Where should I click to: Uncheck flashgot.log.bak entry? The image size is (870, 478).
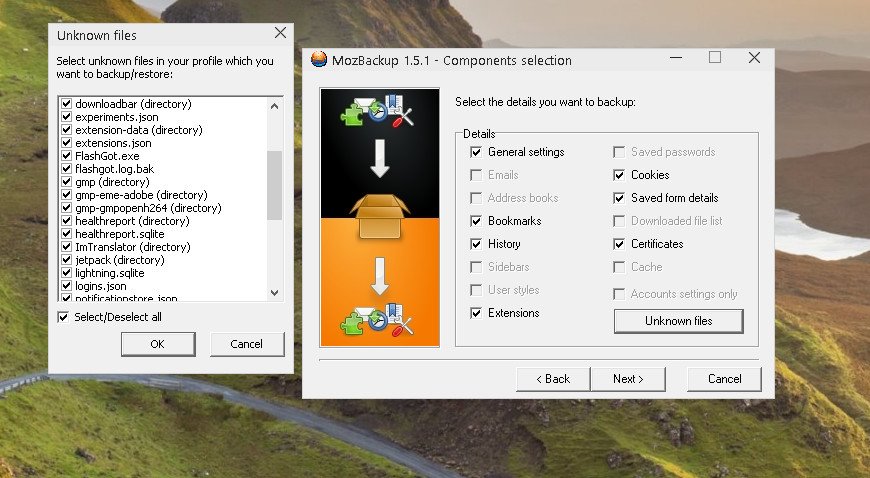coord(67,169)
